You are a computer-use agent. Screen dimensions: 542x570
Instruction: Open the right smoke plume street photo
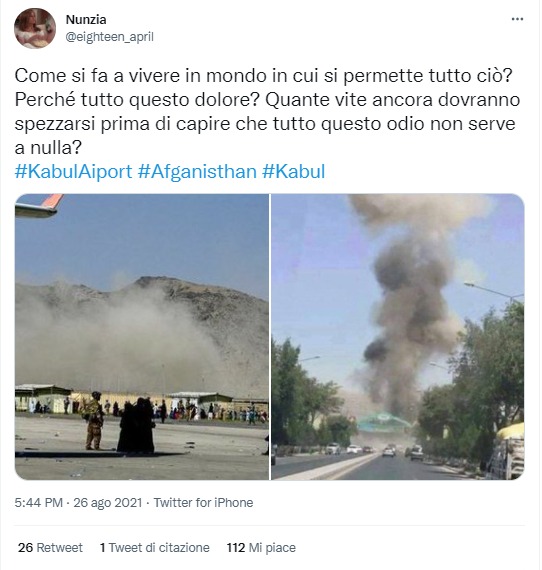click(x=398, y=337)
